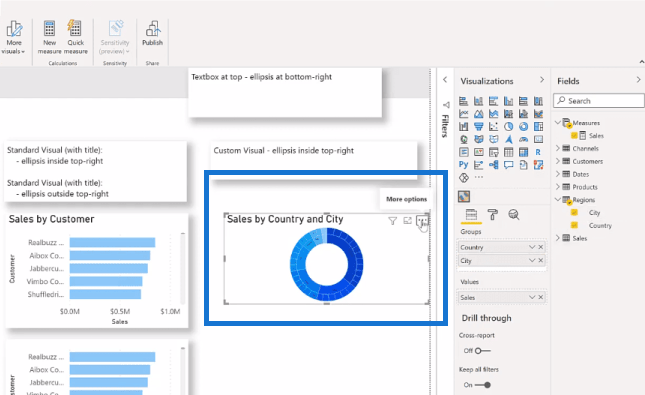Uncheck the Country field checkbox

(574, 225)
